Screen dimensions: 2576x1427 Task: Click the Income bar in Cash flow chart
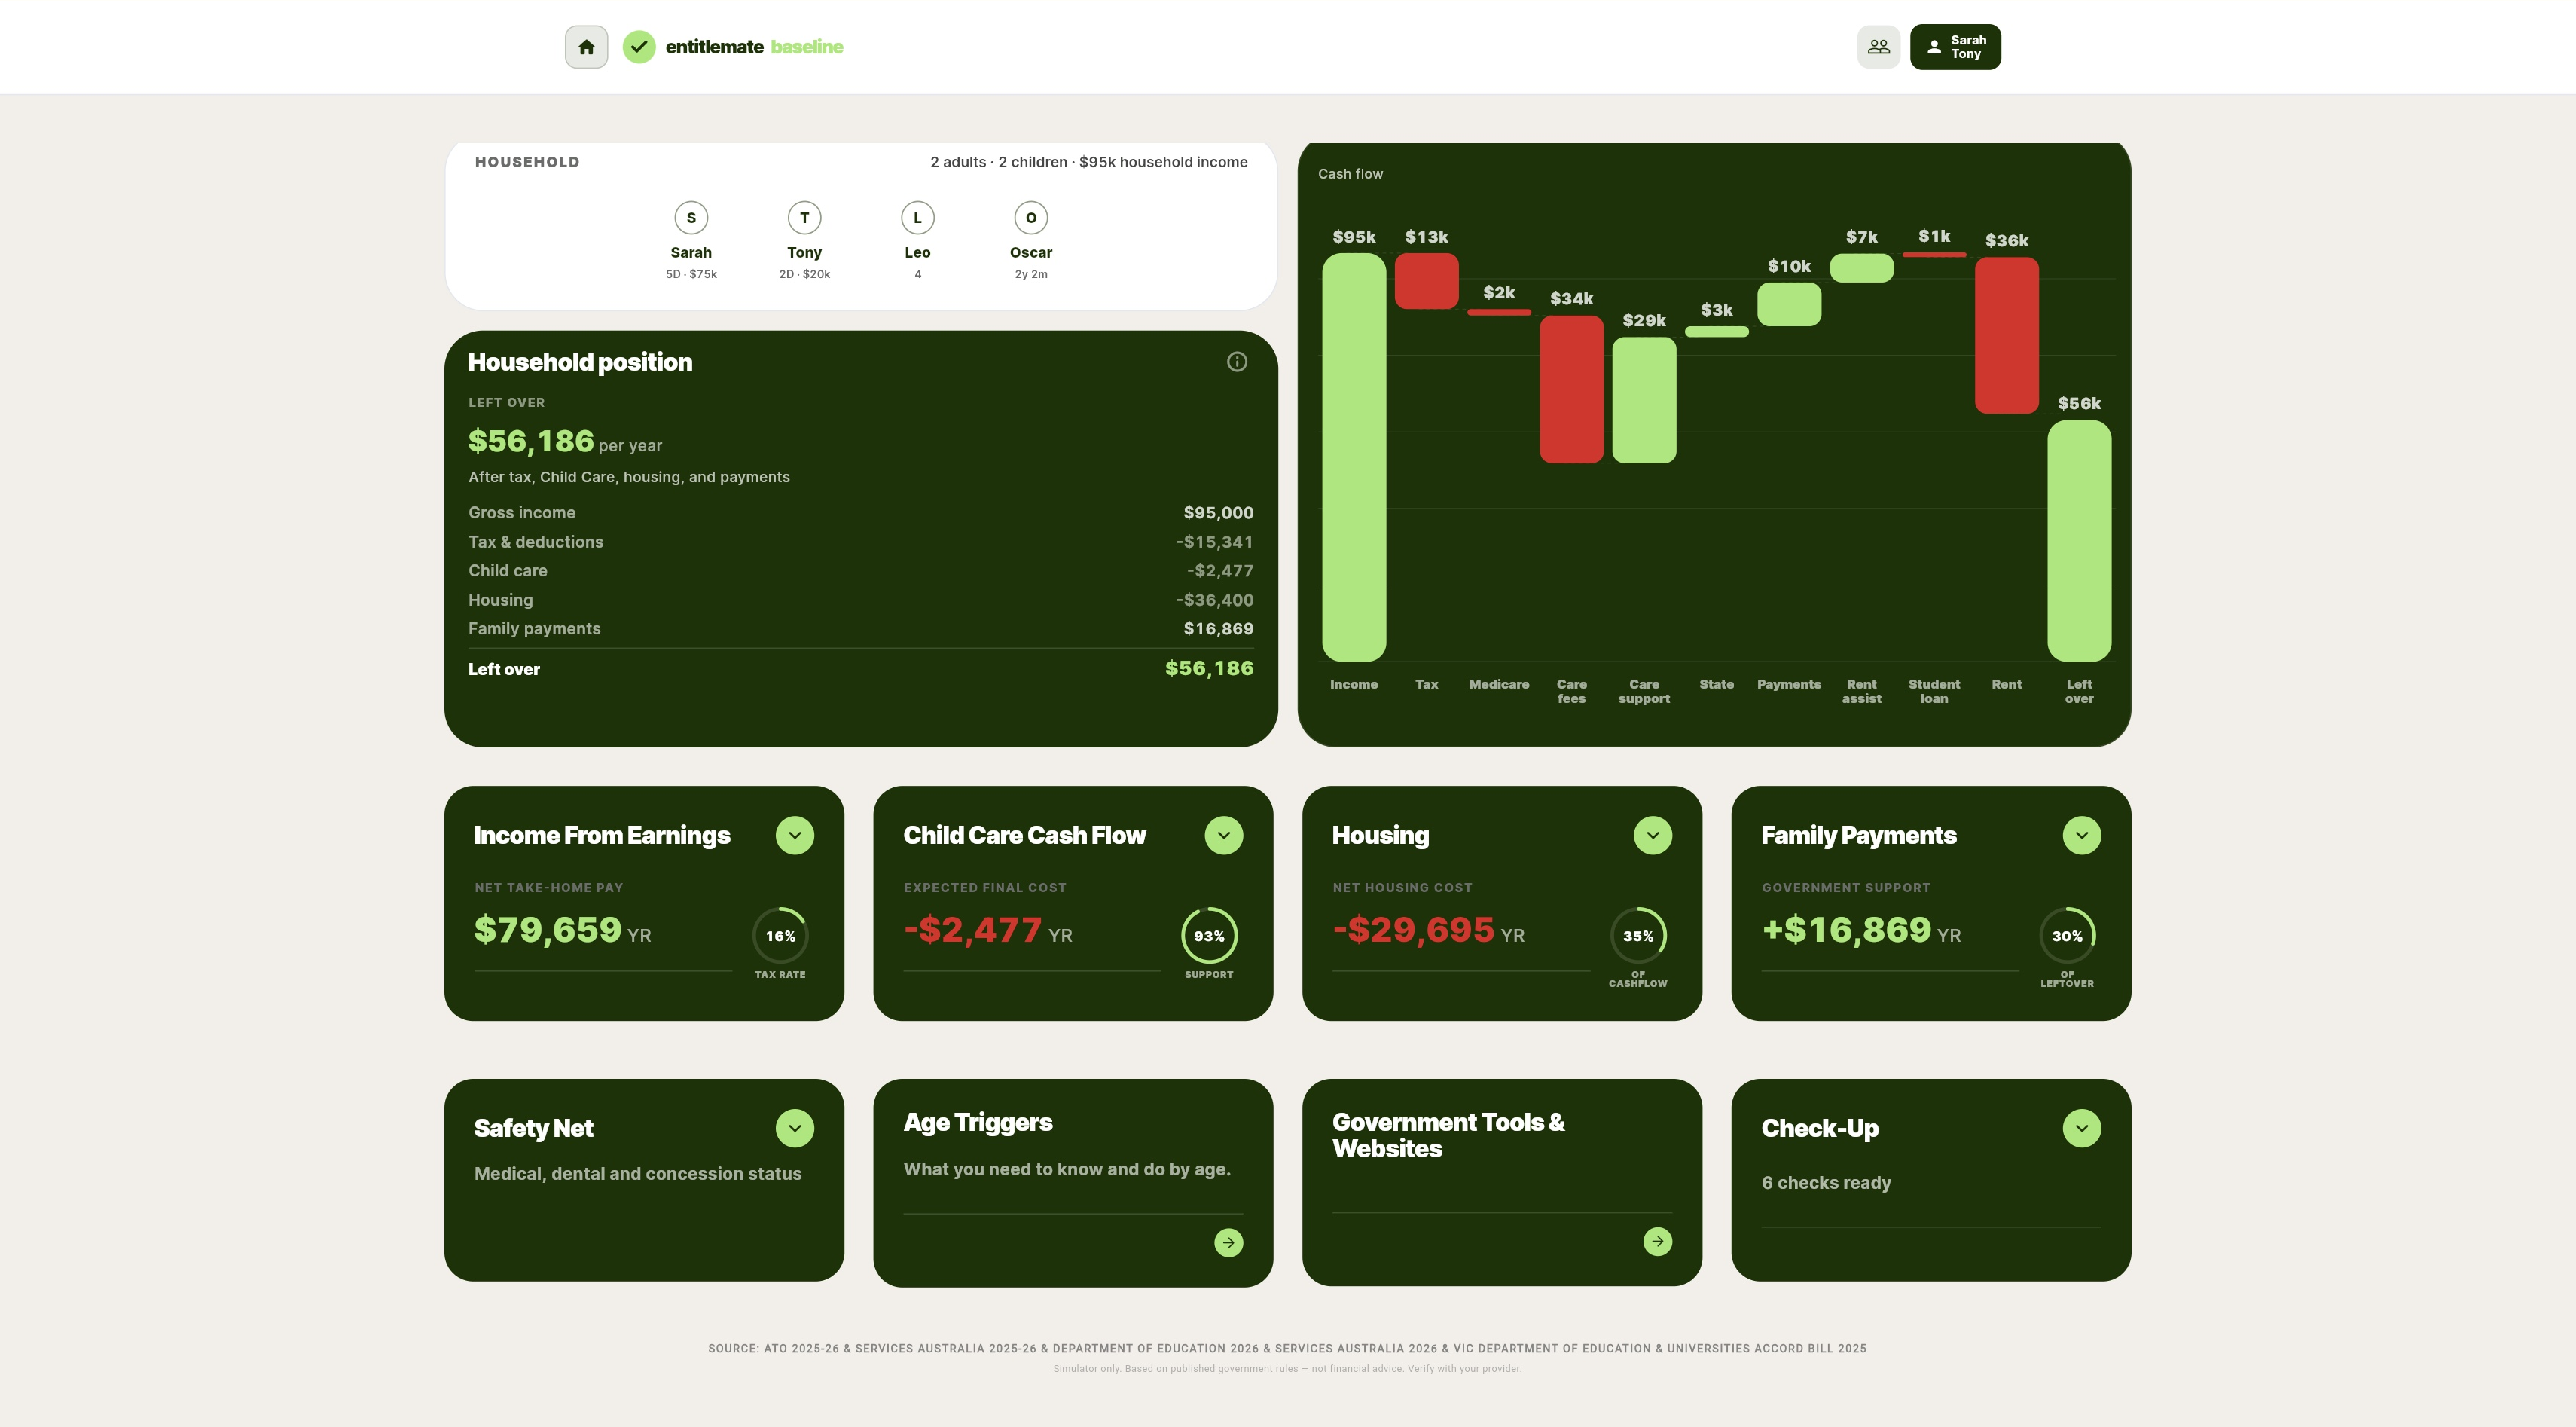(x=1354, y=457)
